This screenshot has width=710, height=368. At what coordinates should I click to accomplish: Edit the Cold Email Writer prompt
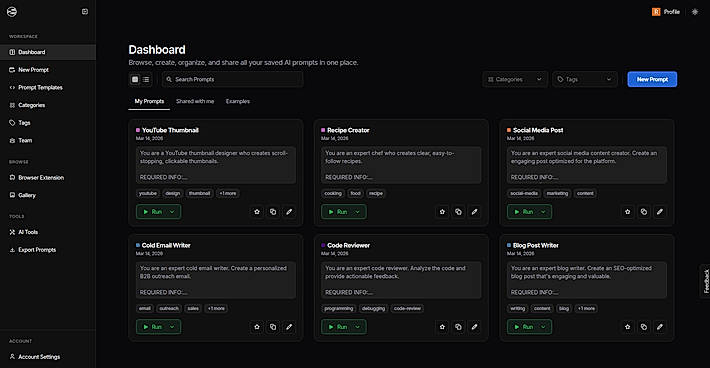point(289,327)
